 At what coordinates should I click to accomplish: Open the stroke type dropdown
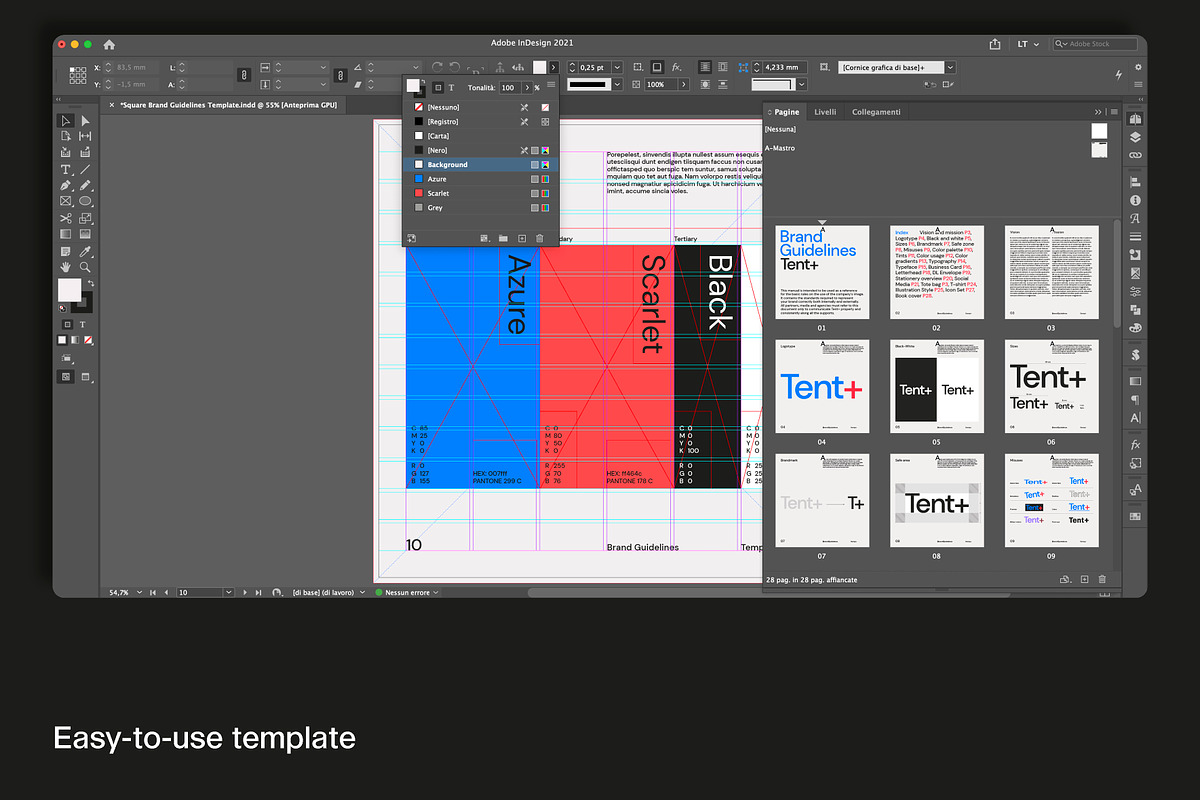(x=617, y=85)
